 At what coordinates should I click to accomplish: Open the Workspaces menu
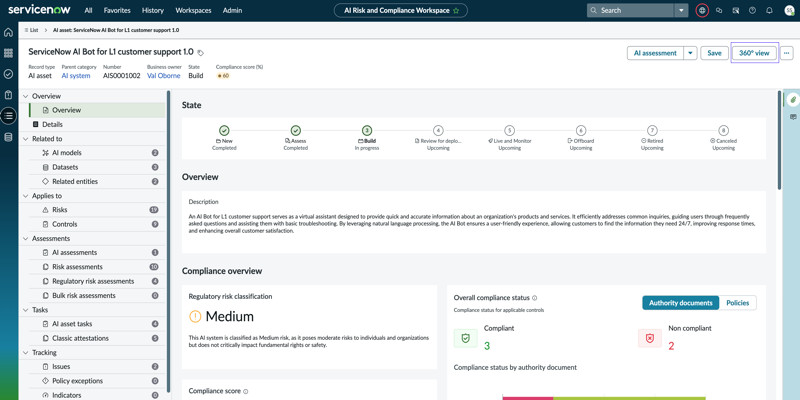(193, 10)
